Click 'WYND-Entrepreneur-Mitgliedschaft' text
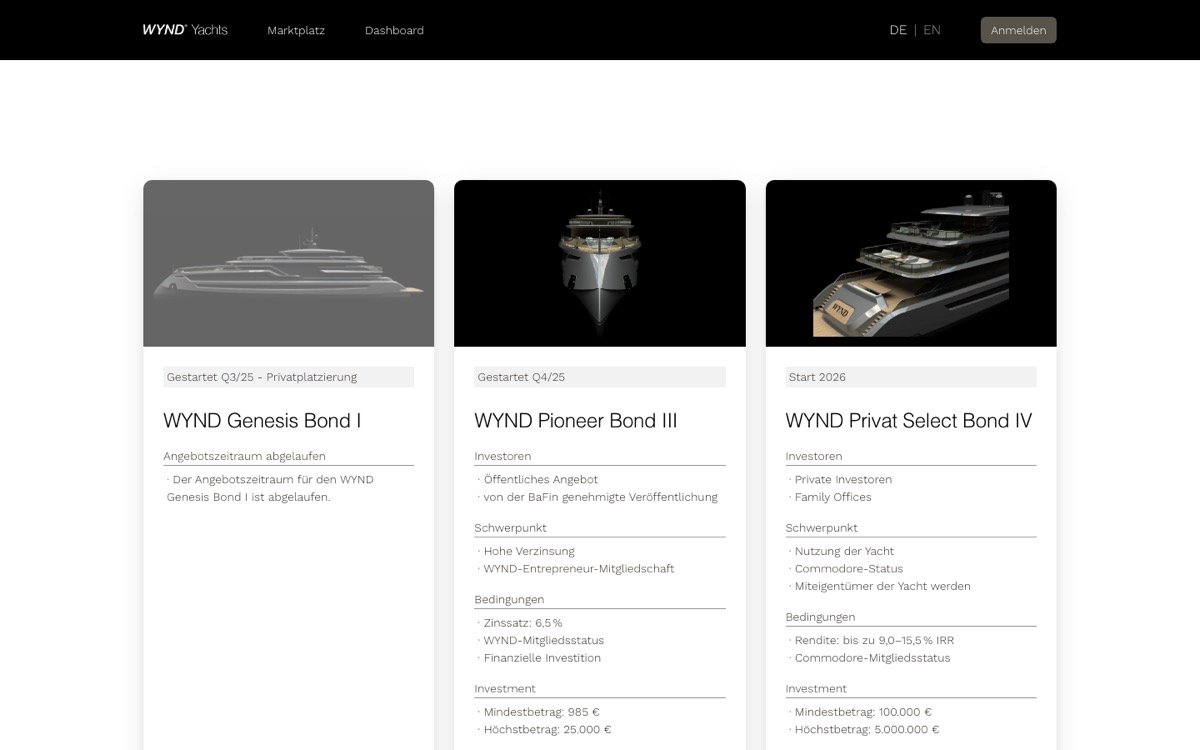The width and height of the screenshot is (1200, 750). 579,569
